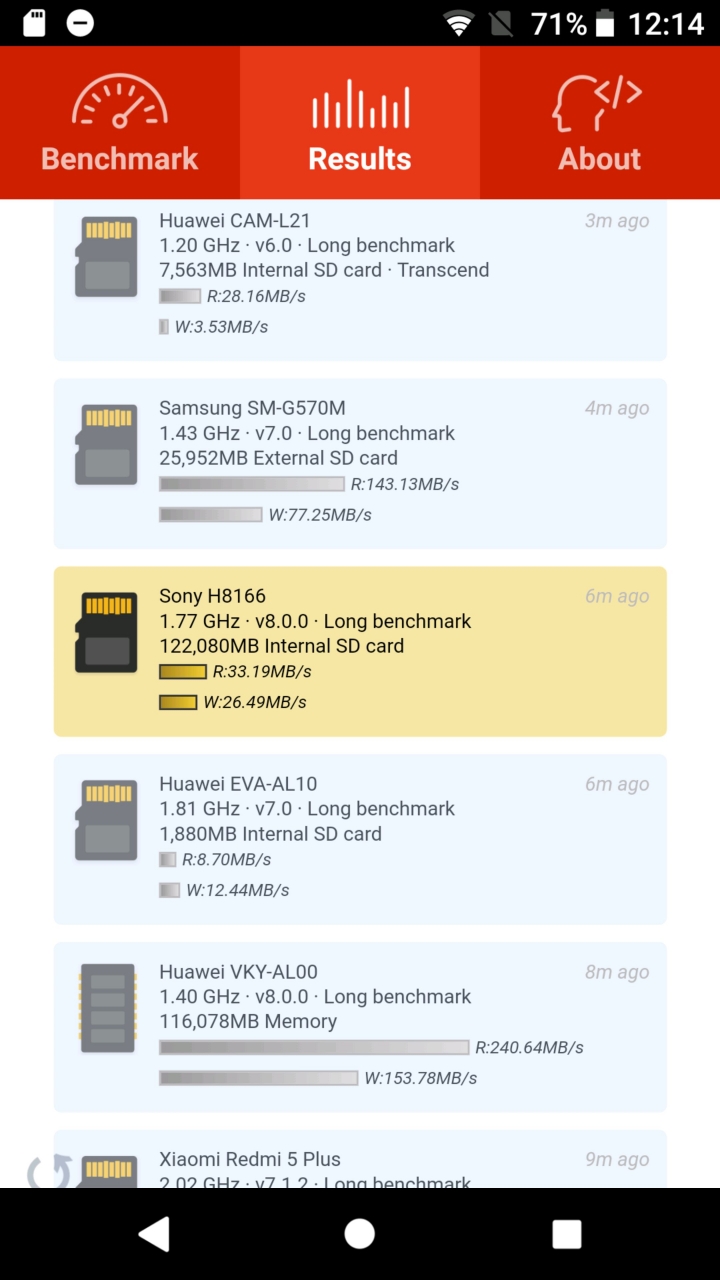
Task: Tap the Samsung SM-G570M SD card icon
Action: [x=106, y=445]
